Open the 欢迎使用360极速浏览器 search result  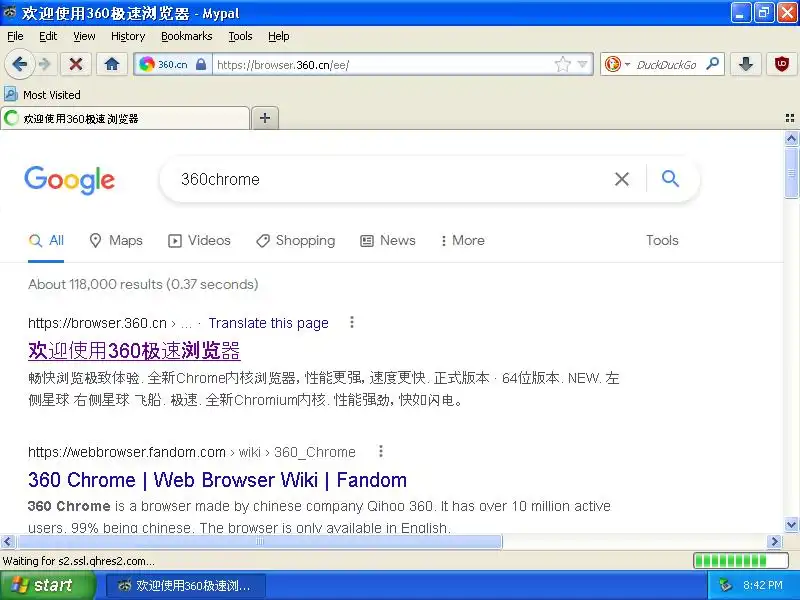(x=134, y=351)
